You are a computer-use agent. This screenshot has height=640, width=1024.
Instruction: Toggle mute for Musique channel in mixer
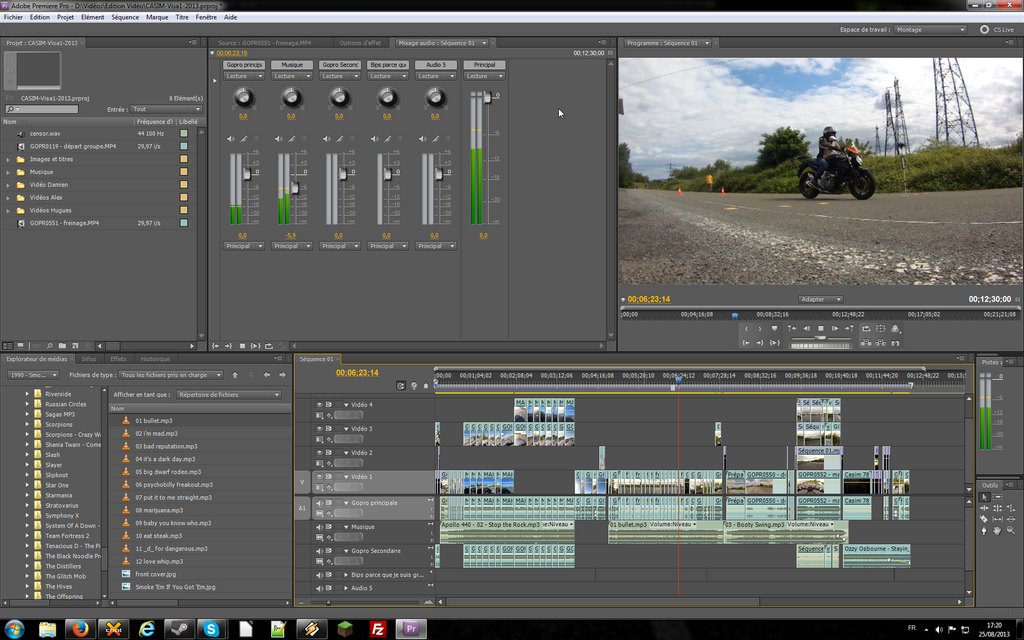[279, 139]
